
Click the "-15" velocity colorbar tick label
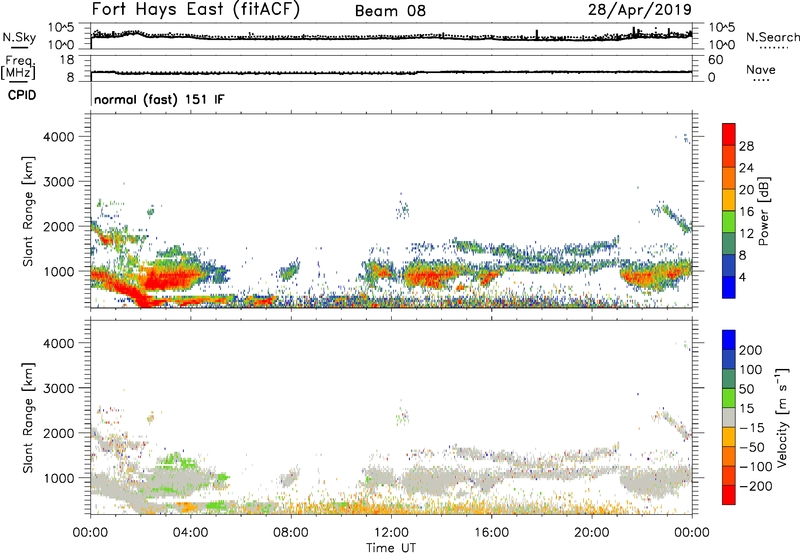coord(752,428)
